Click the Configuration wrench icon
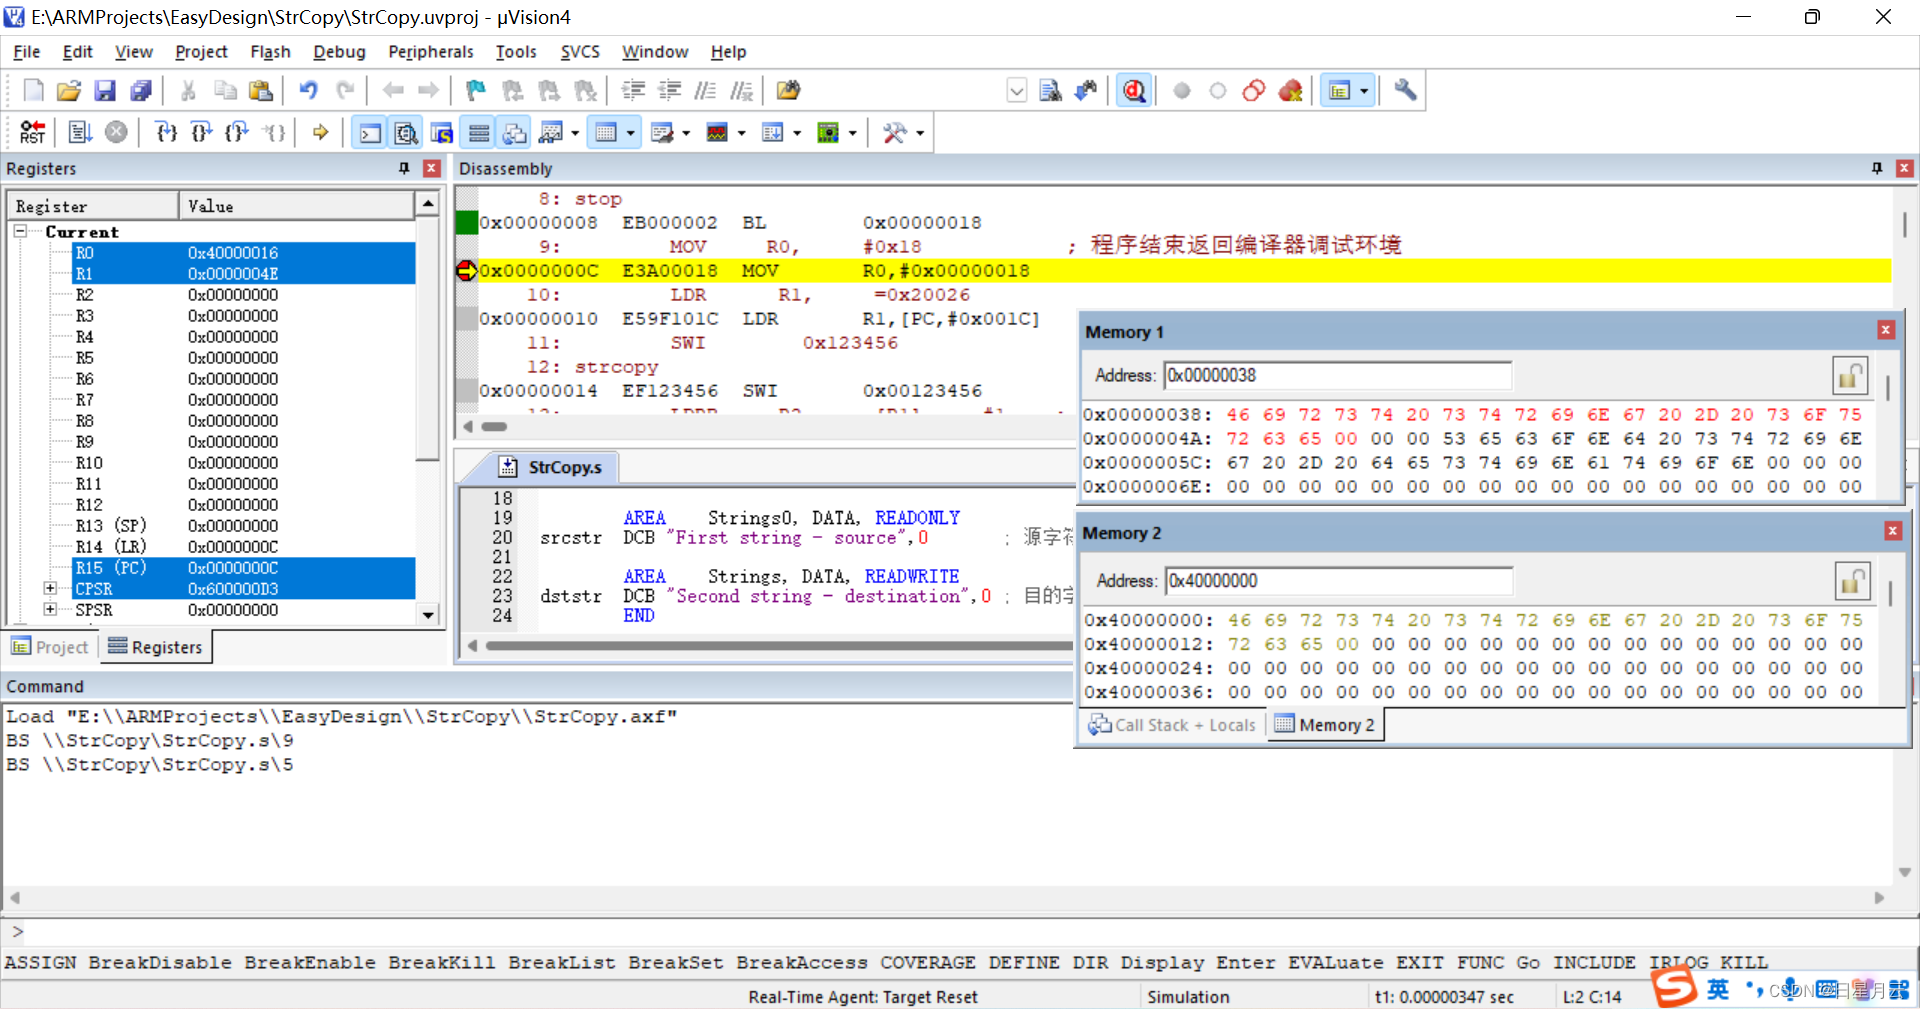 1405,91
